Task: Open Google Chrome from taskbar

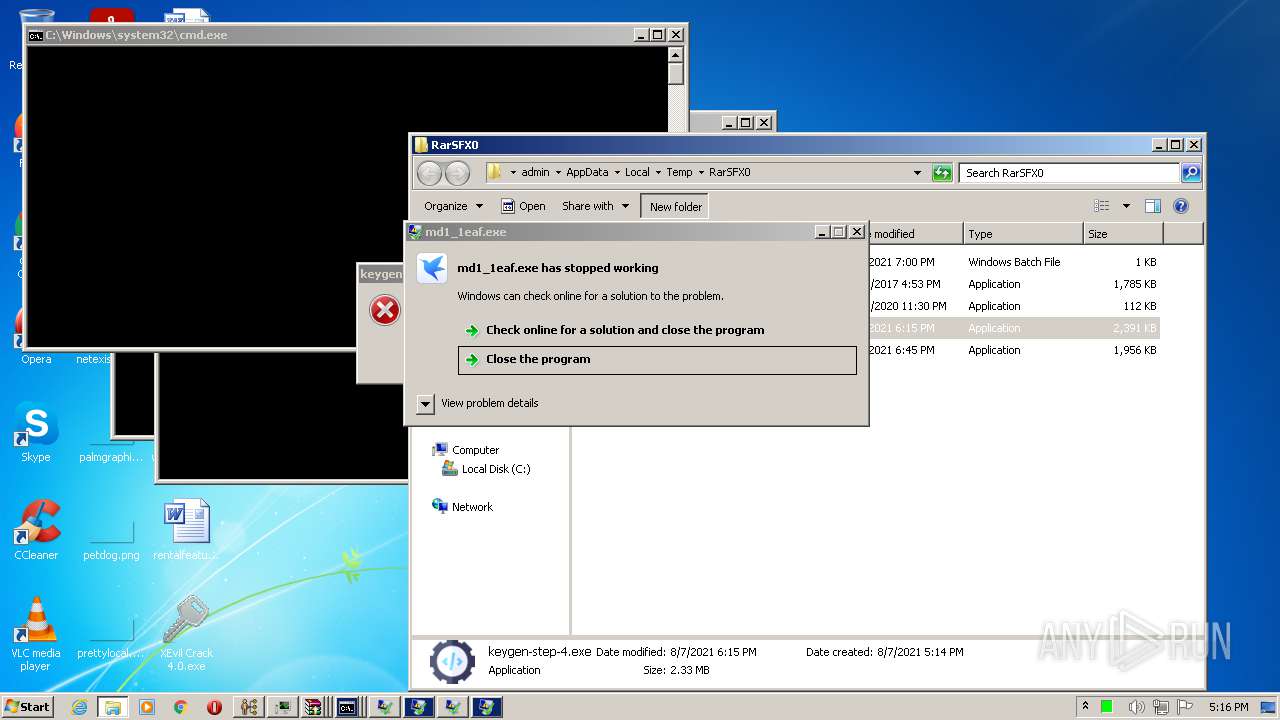Action: tap(181, 707)
